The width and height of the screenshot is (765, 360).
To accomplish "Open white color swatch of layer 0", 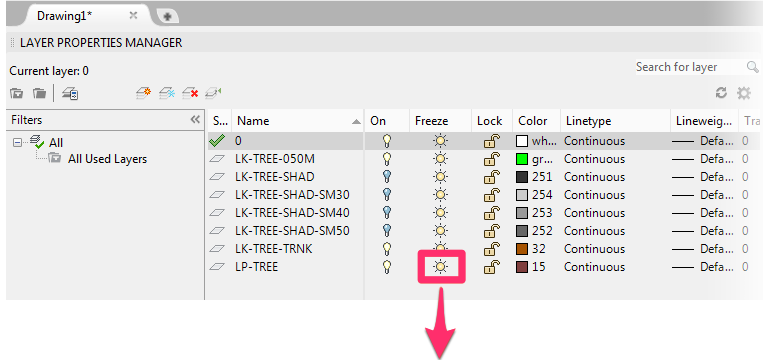I will click(x=522, y=141).
